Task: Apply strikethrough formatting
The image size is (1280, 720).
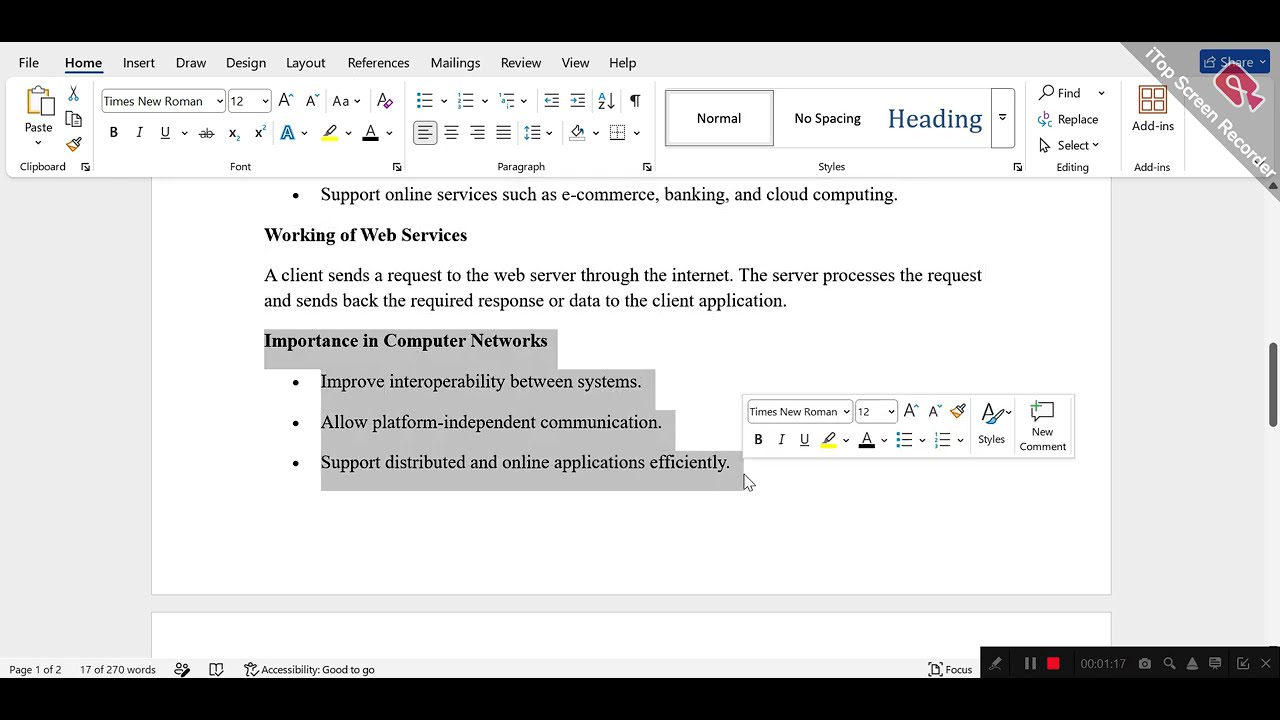Action: 206,133
